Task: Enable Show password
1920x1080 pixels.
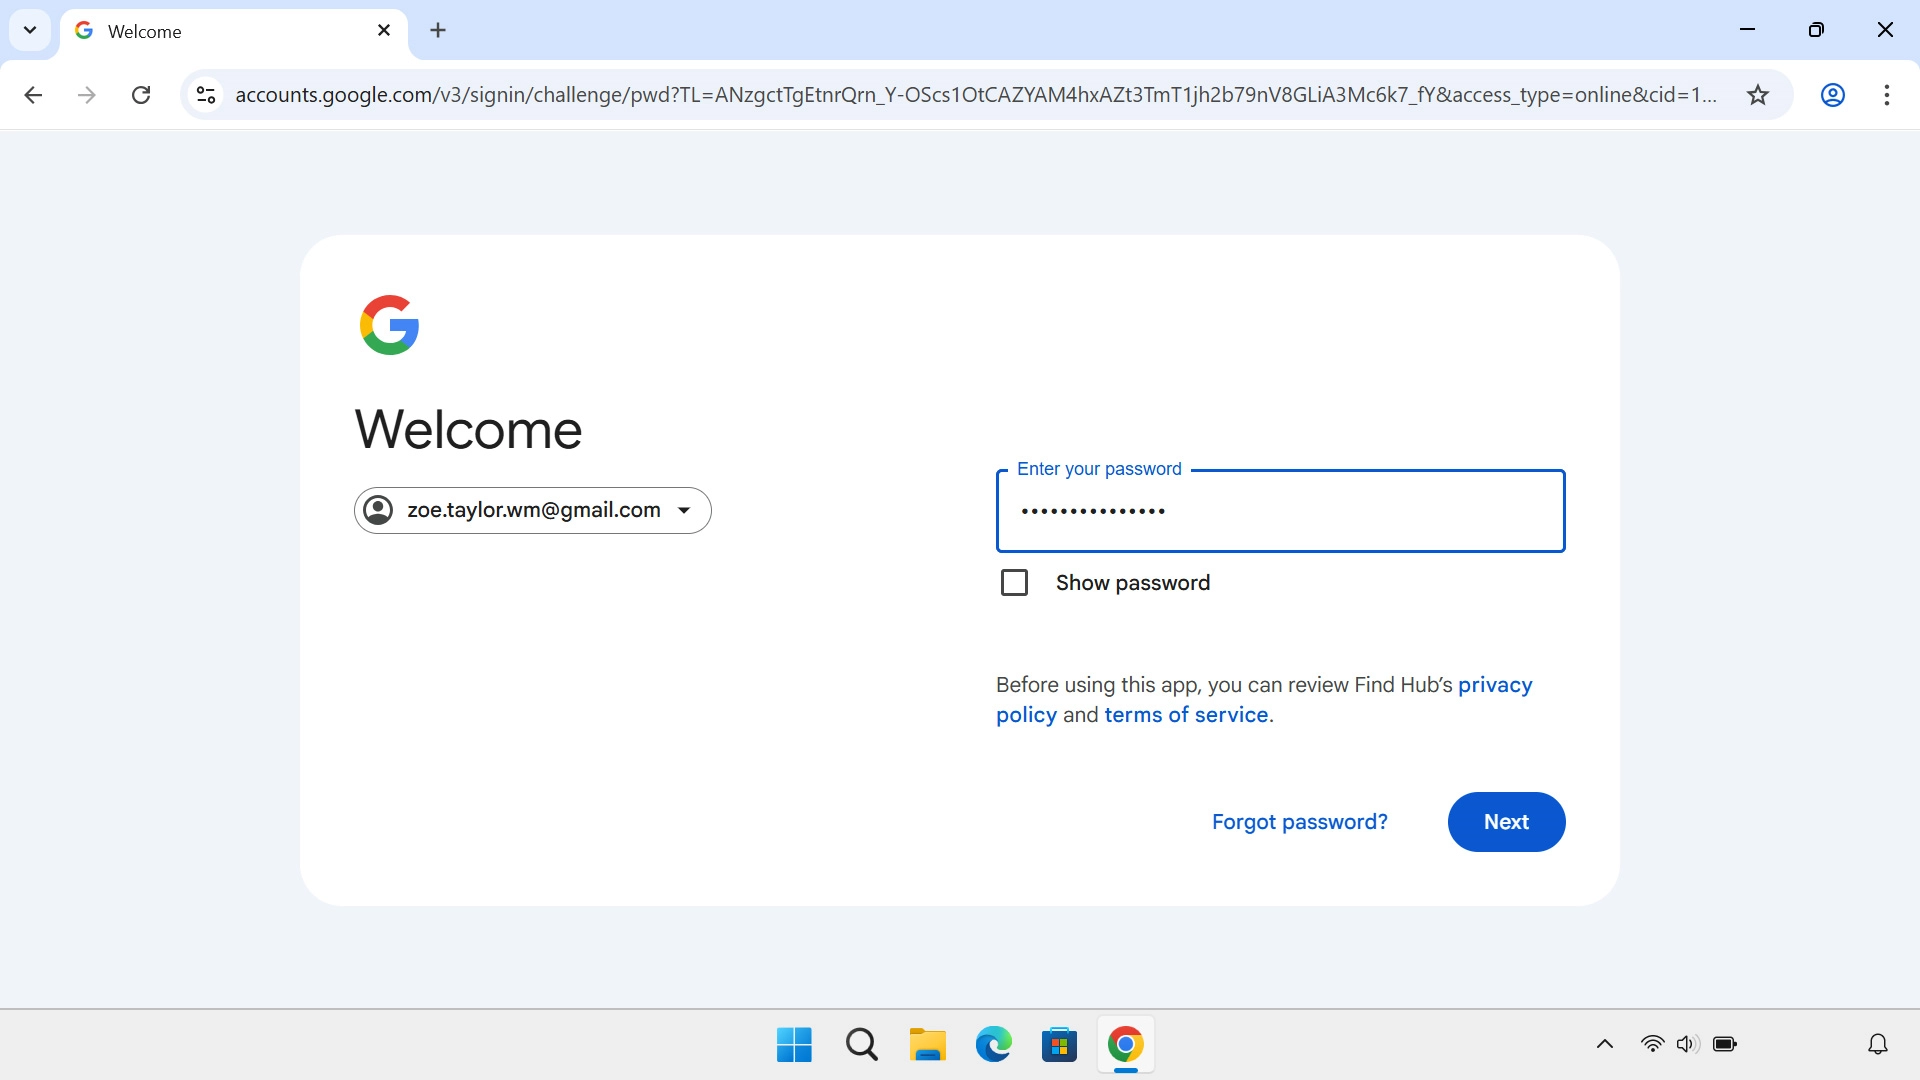Action: click(x=1015, y=582)
